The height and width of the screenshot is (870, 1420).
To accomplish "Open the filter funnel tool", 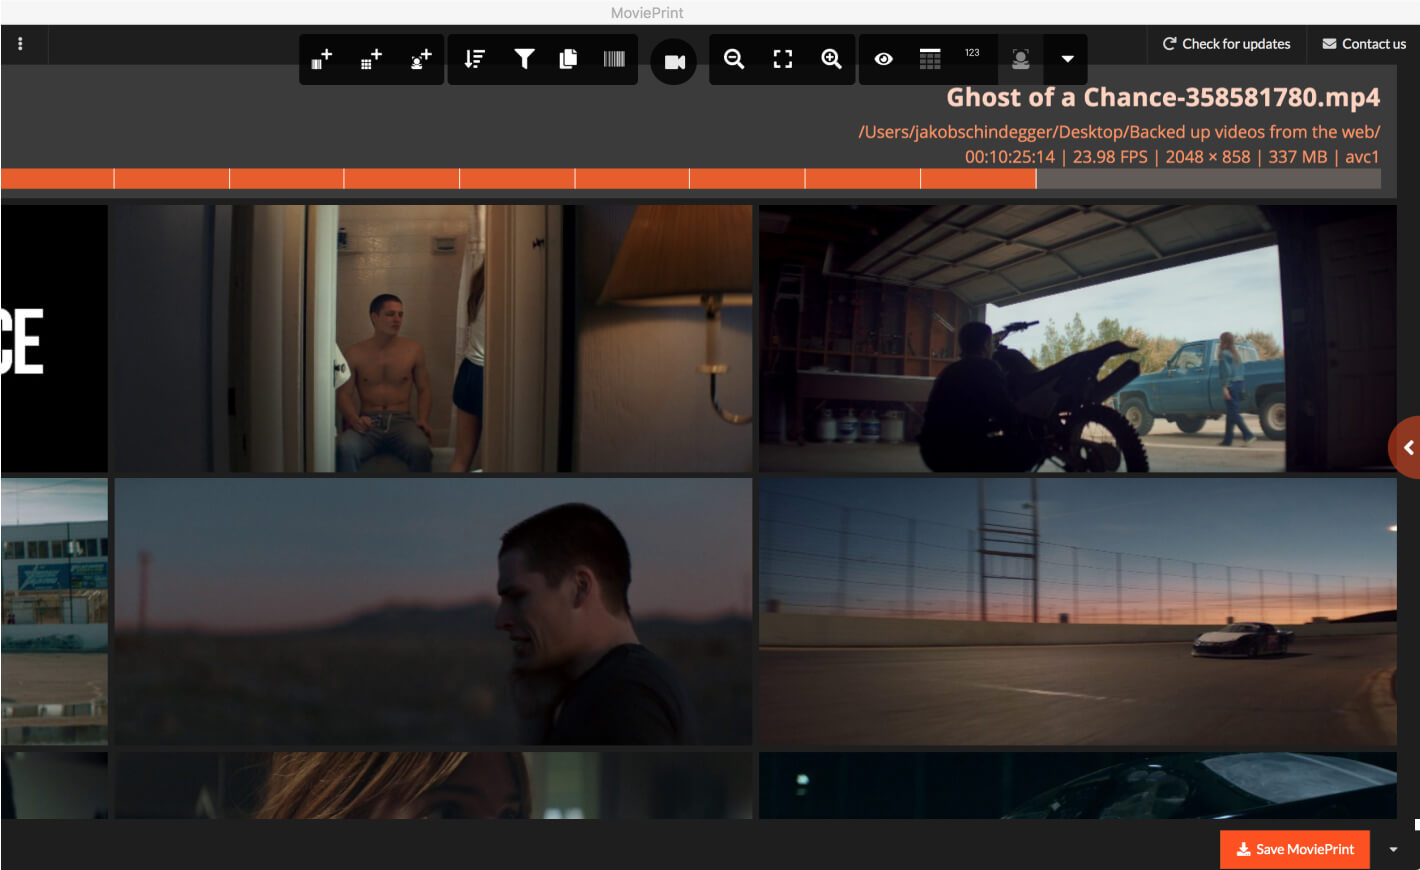I will [x=523, y=59].
